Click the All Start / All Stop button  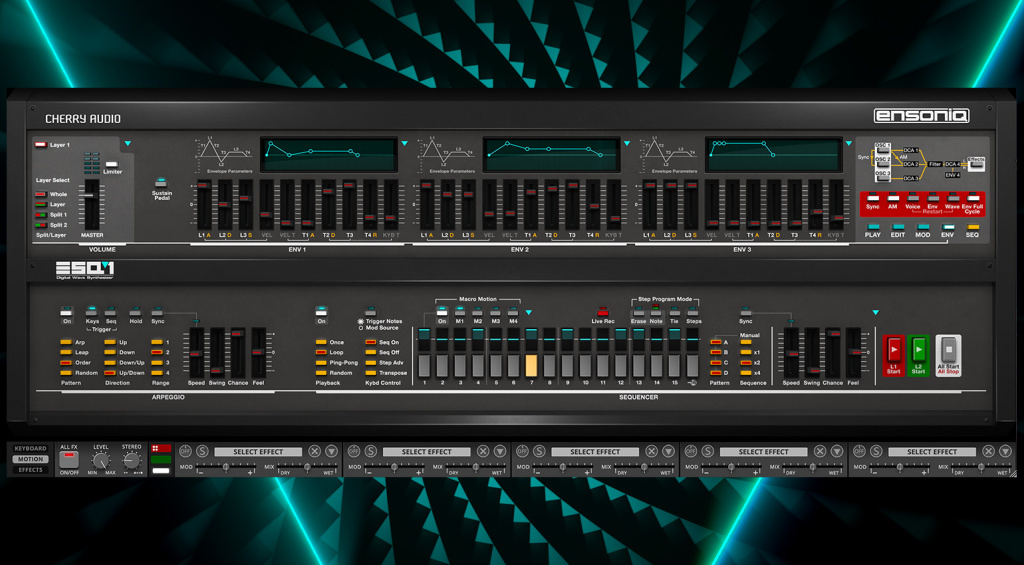(948, 350)
